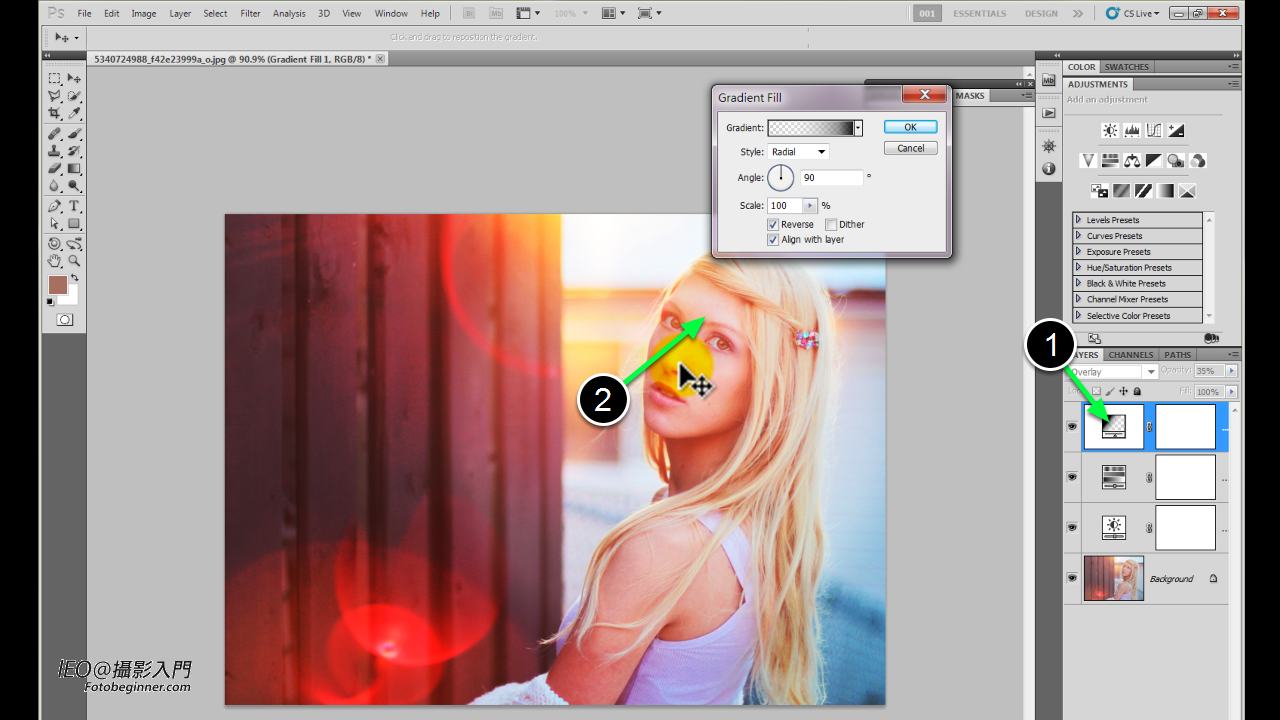Toggle lock all icon in Layers
The height and width of the screenshot is (720, 1280).
click(1137, 391)
